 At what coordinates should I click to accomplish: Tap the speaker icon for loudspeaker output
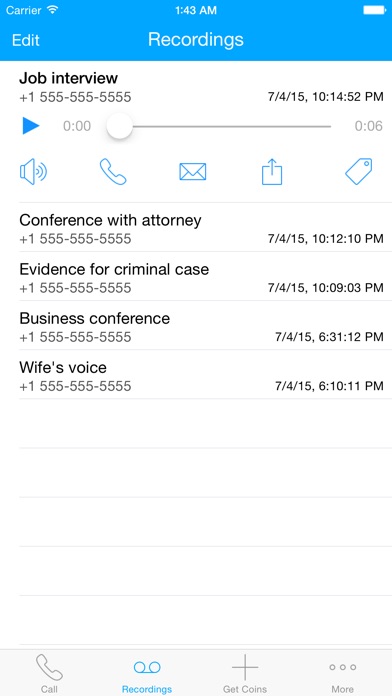[33, 171]
